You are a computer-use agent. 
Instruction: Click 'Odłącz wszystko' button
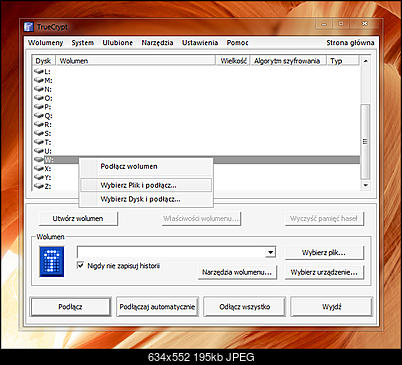(x=245, y=307)
